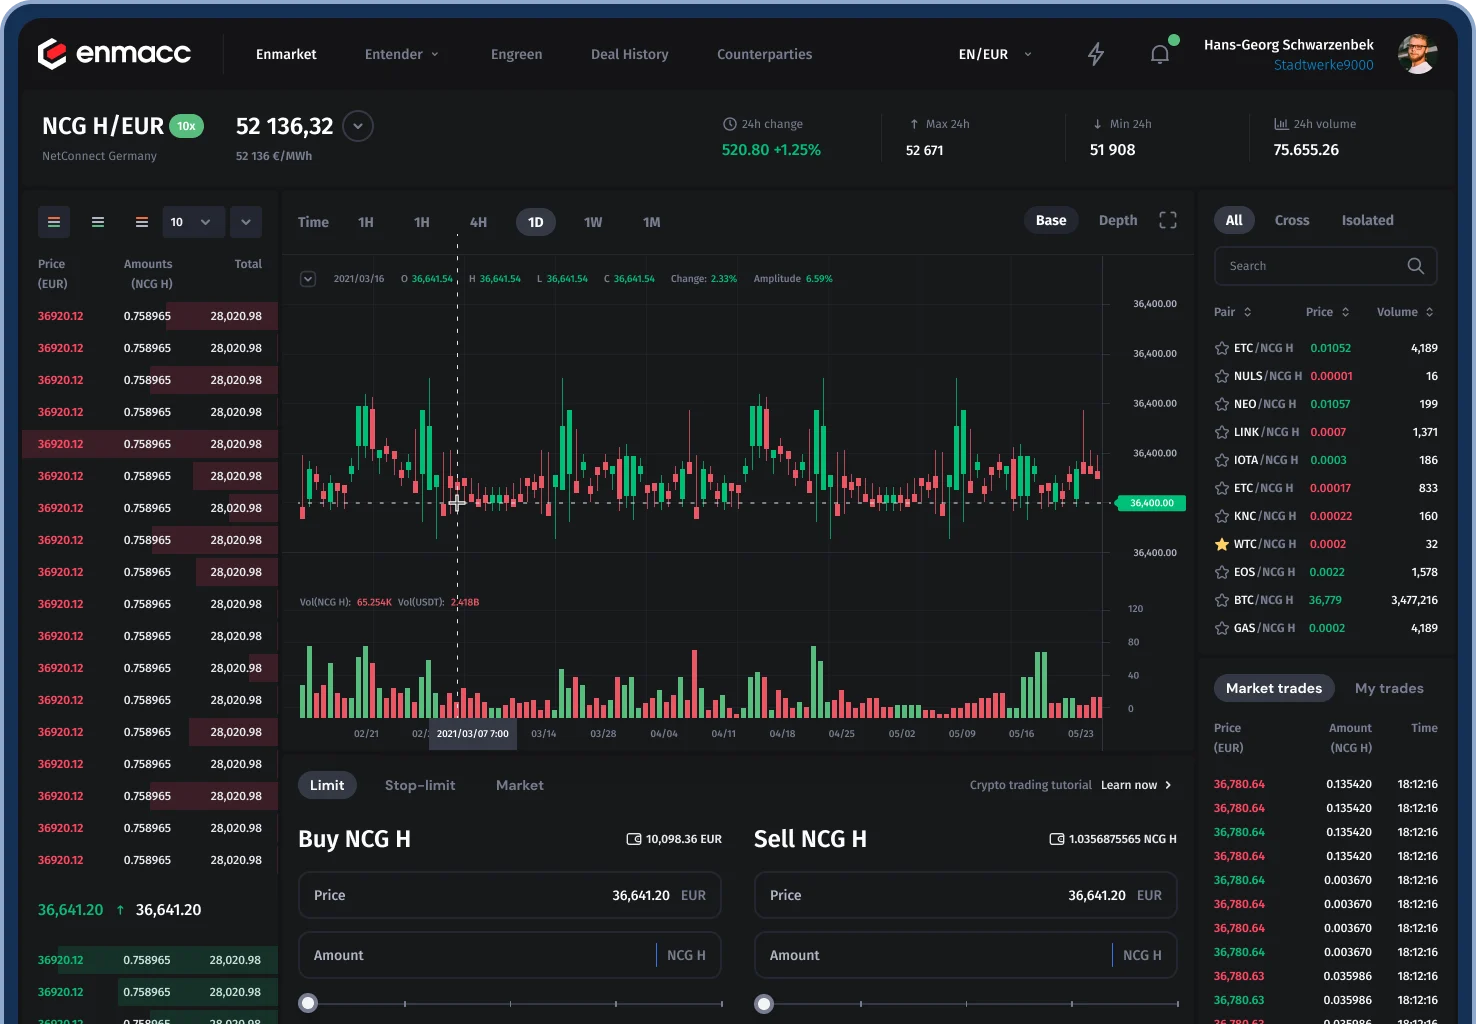
Task: Open the Counterparties page
Action: (765, 54)
